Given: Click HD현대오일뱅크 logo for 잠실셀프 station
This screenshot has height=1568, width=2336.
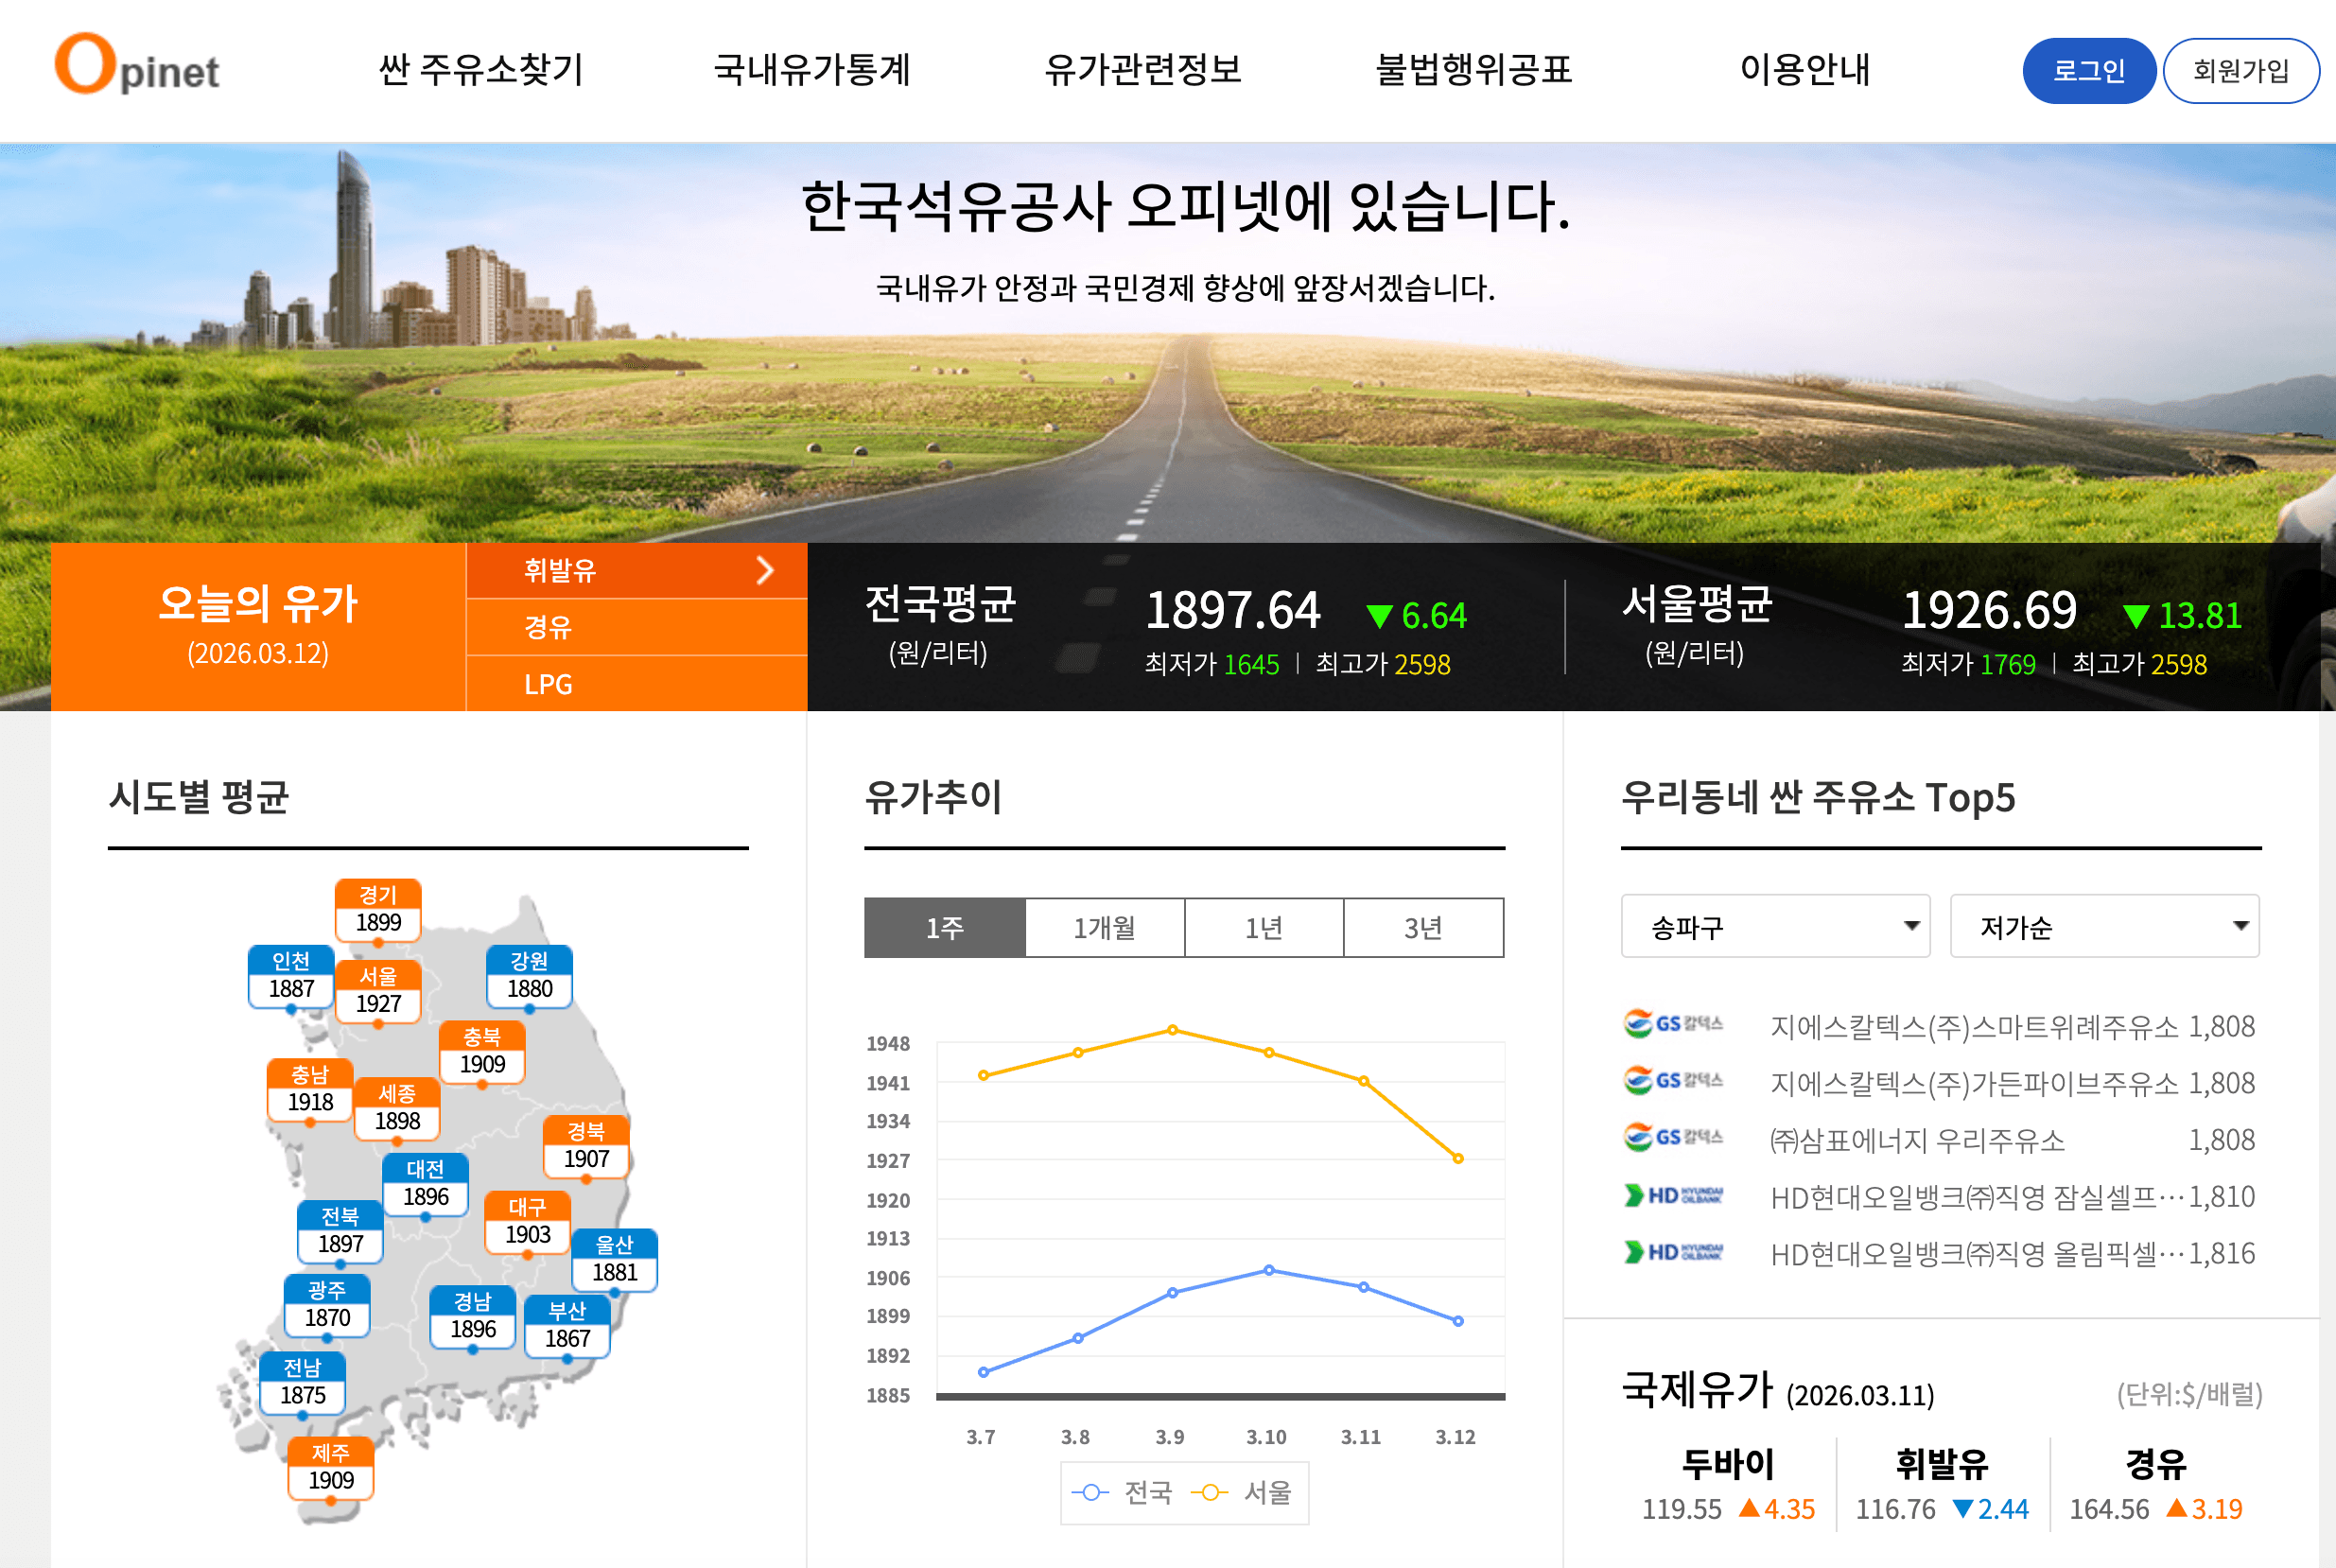Looking at the screenshot, I should [x=1673, y=1195].
